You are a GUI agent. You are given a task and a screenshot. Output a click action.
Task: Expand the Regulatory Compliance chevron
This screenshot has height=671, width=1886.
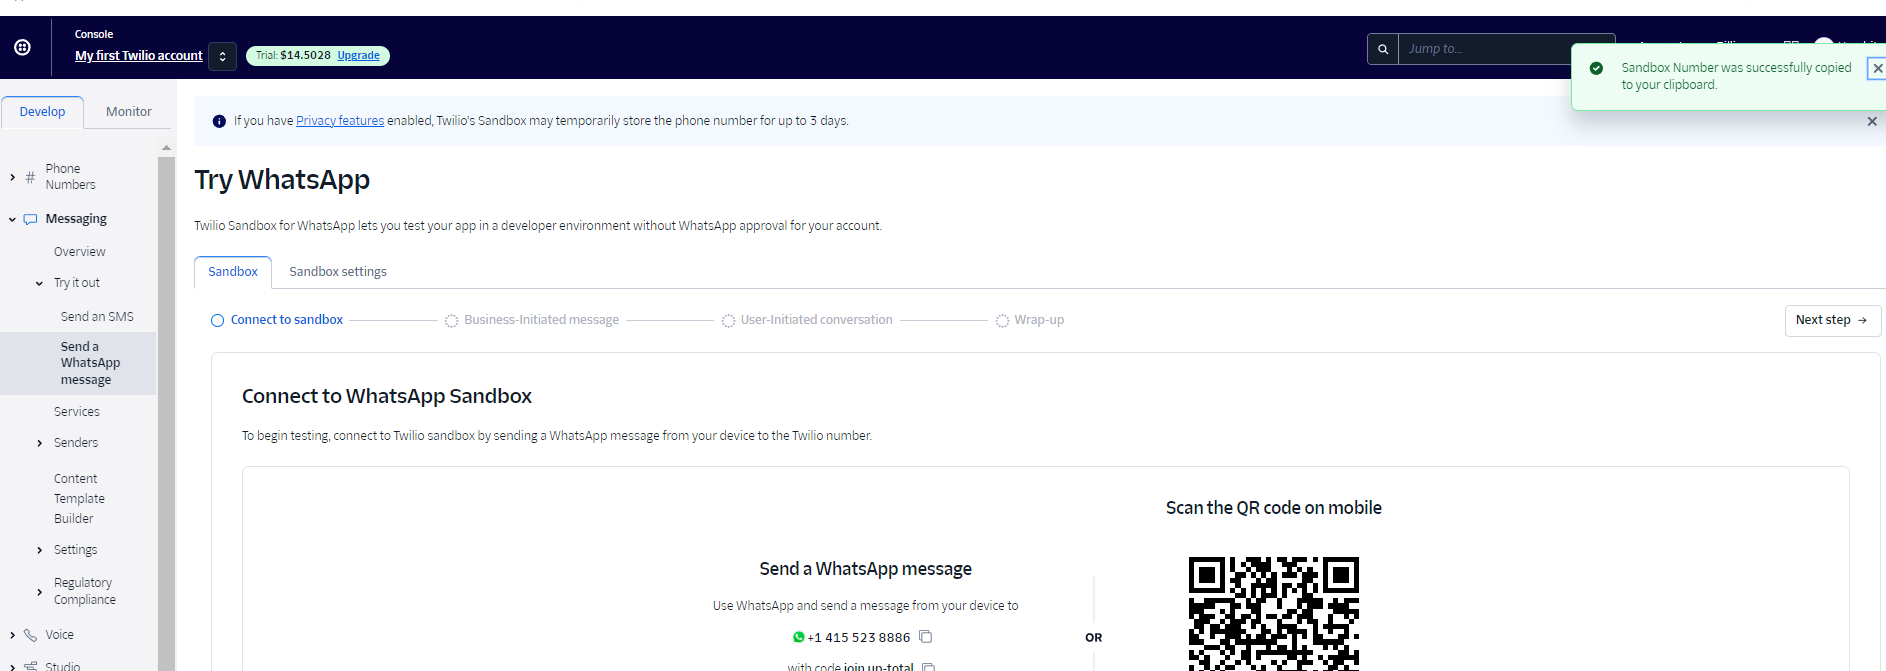click(x=39, y=592)
